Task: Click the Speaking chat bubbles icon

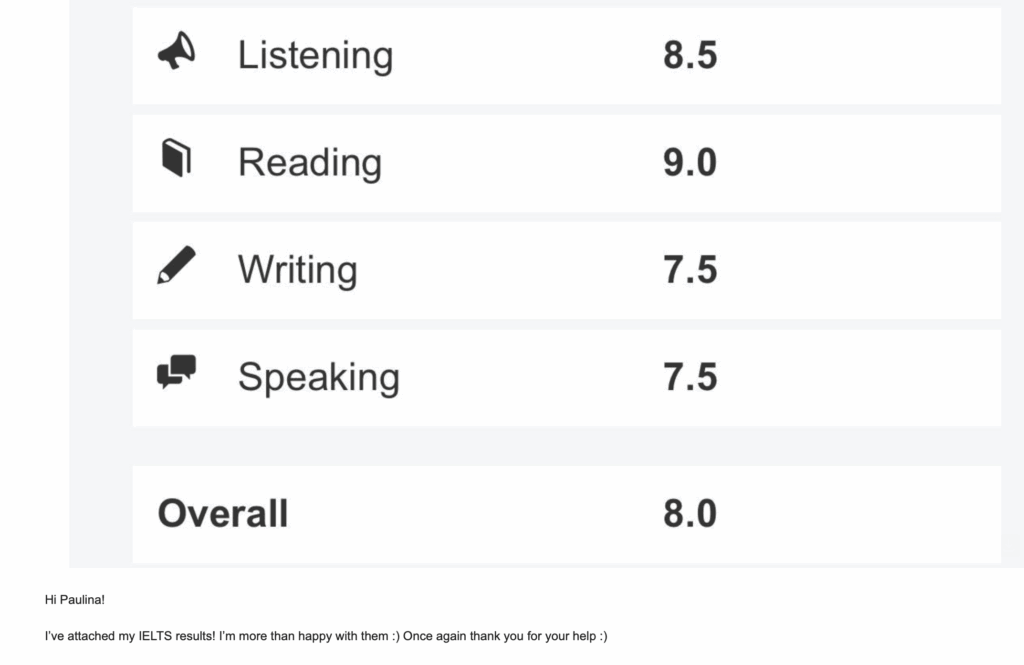Action: [x=176, y=372]
